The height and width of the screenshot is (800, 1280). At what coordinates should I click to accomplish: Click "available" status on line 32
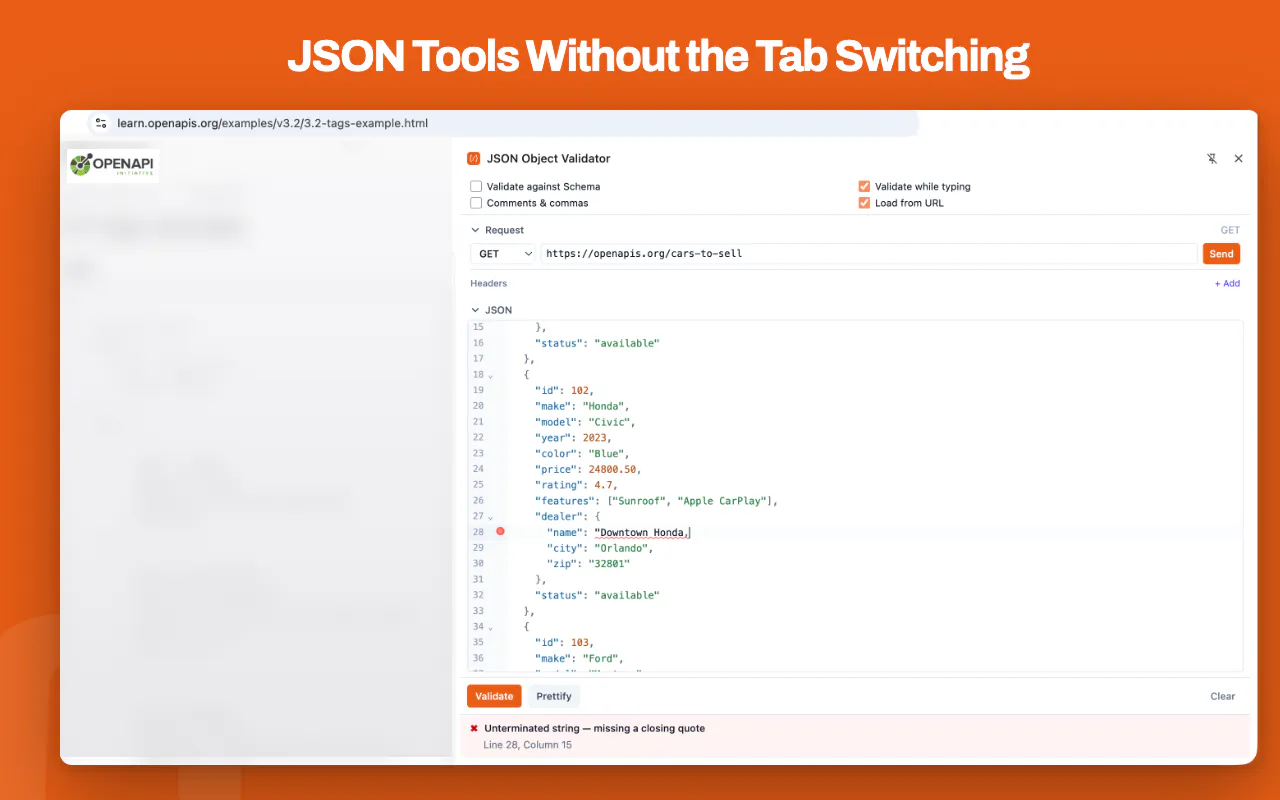626,595
